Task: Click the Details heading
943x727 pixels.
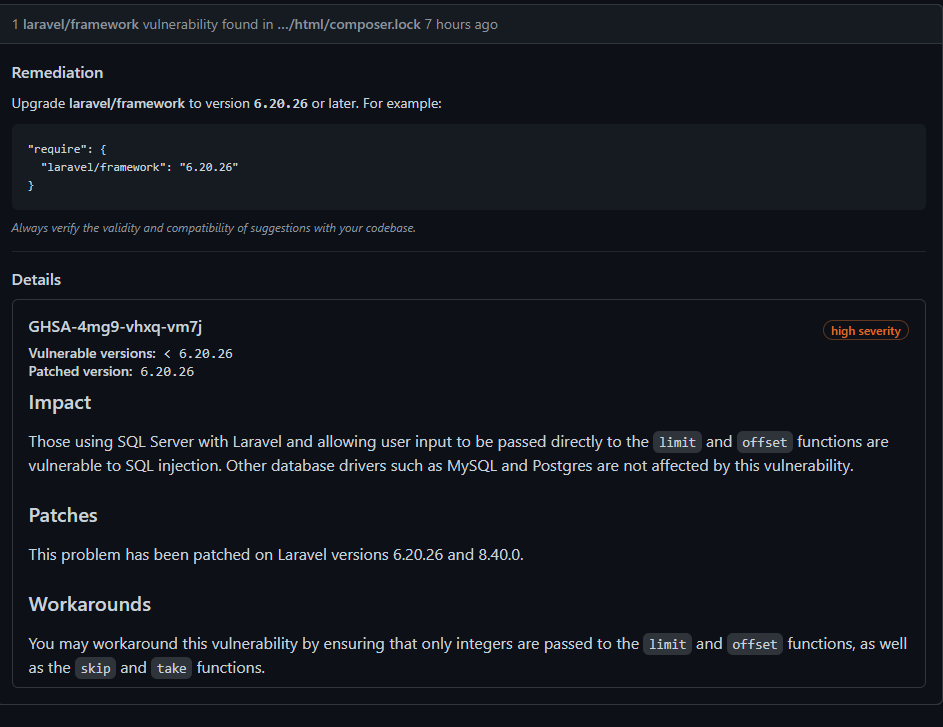Action: [36, 280]
